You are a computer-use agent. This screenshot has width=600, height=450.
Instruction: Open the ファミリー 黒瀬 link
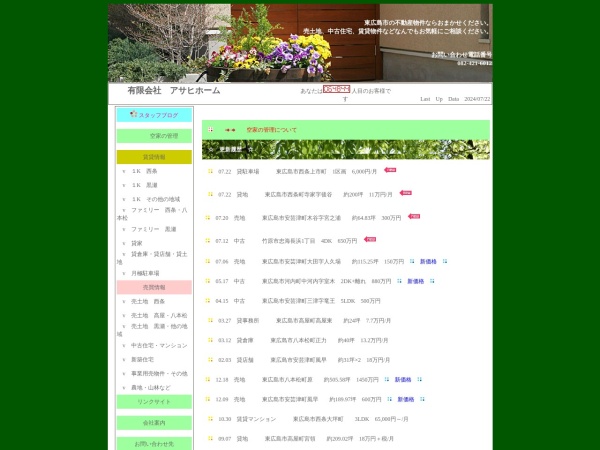point(153,229)
